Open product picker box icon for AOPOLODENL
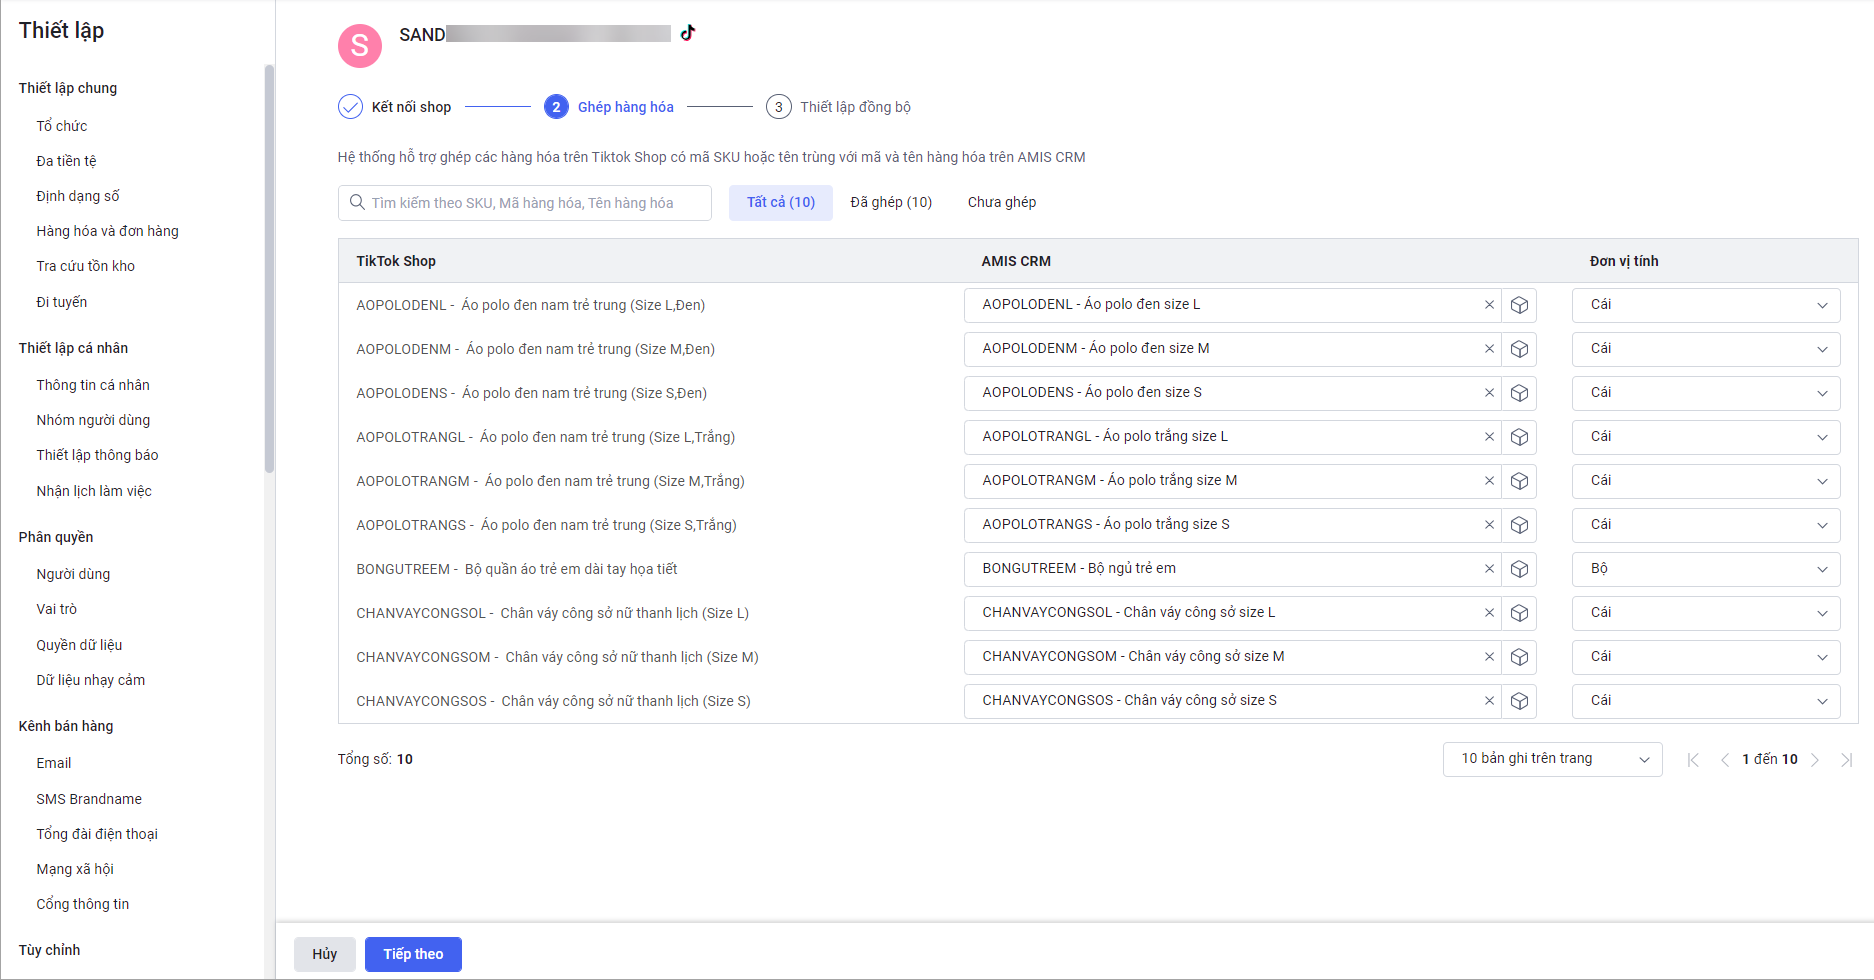 (1519, 305)
